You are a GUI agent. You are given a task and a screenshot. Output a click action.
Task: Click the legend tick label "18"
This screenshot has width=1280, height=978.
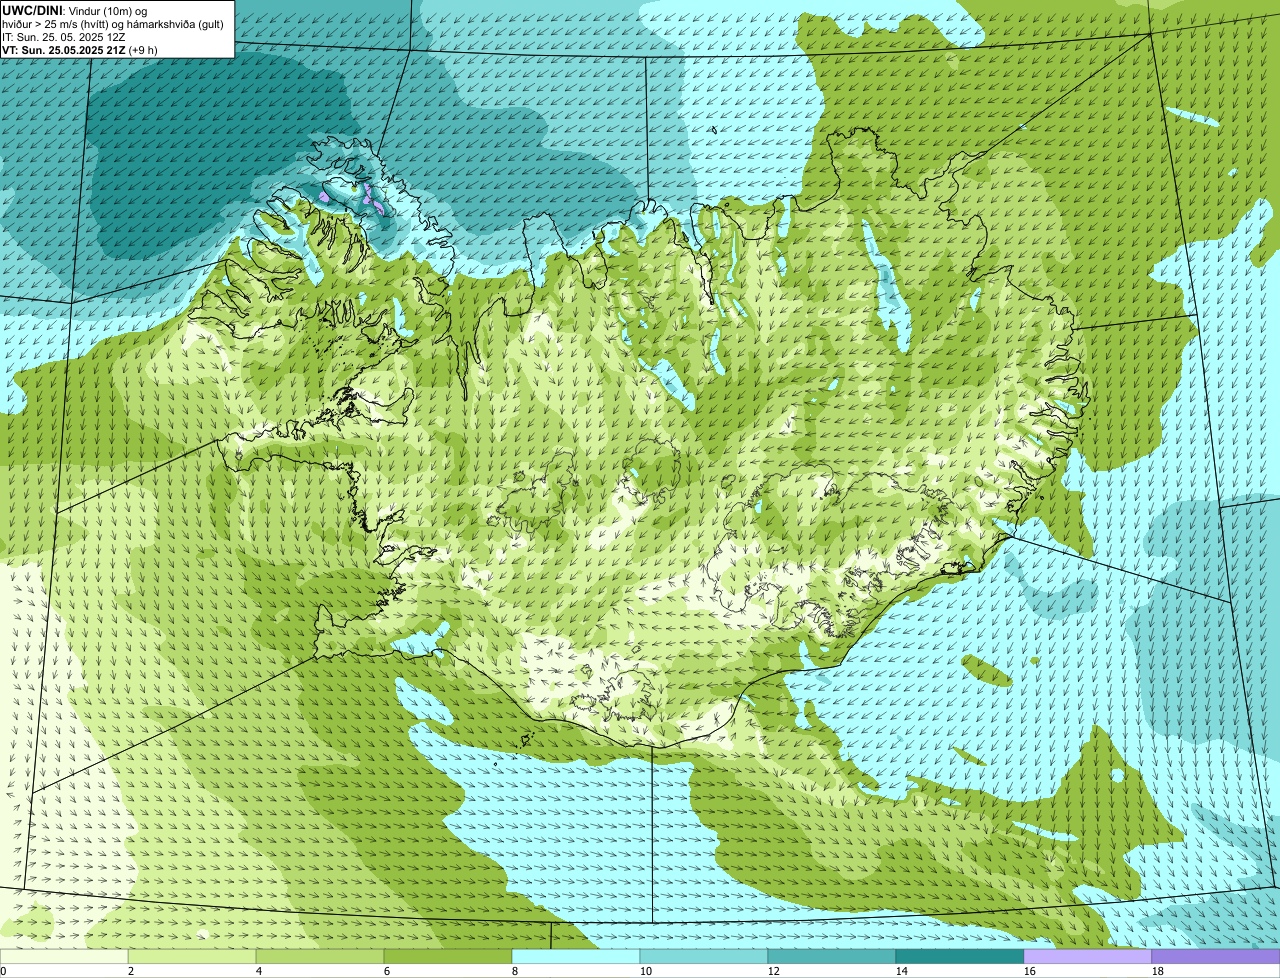pos(1158,971)
